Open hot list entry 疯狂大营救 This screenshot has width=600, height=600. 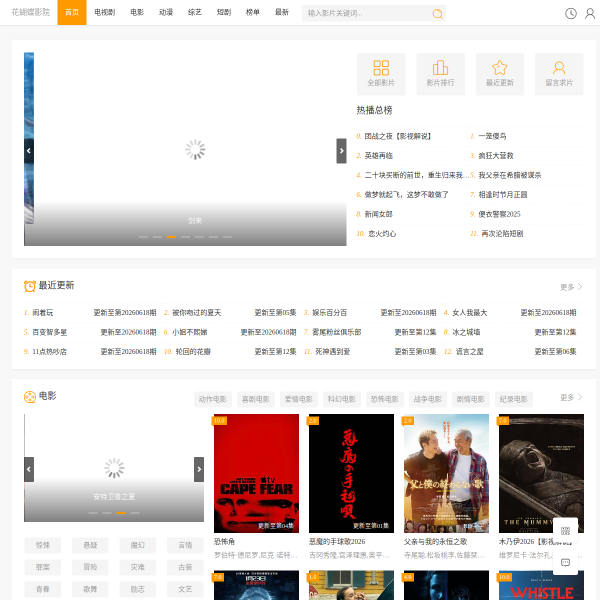[496, 156]
